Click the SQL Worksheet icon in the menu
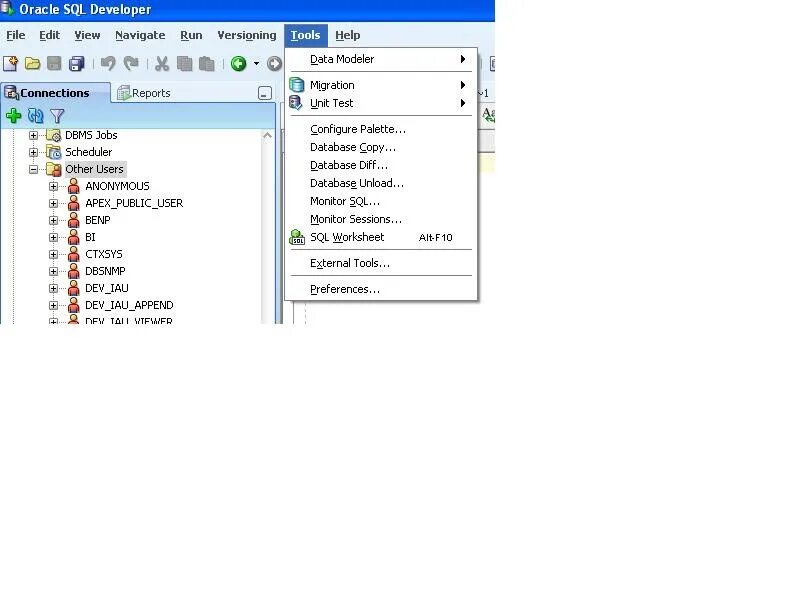This screenshot has height=600, width=800. coord(297,237)
